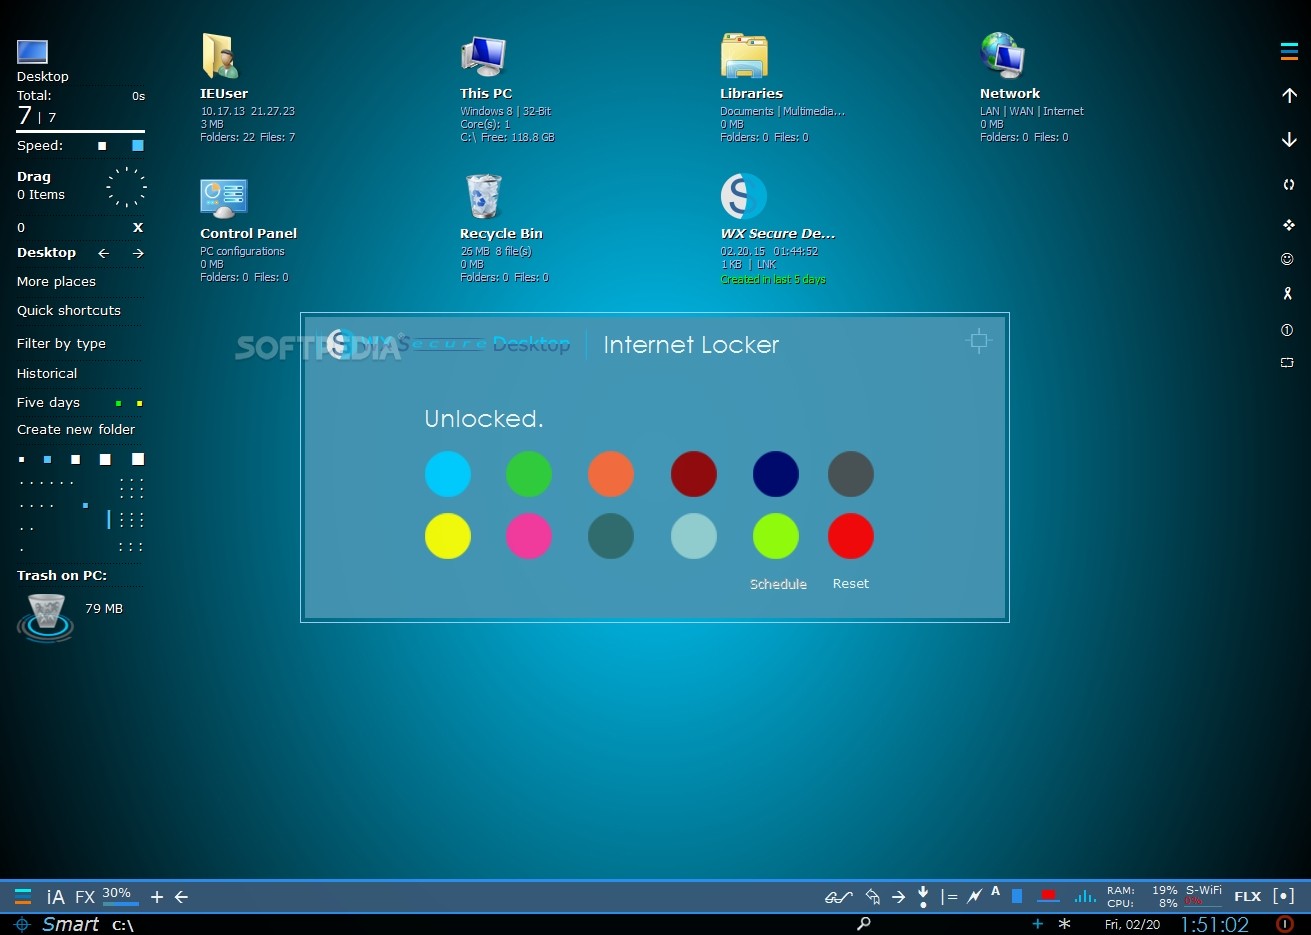The image size is (1311, 935).
Task: Click the red power icon at bottom right
Action: coord(1286,924)
